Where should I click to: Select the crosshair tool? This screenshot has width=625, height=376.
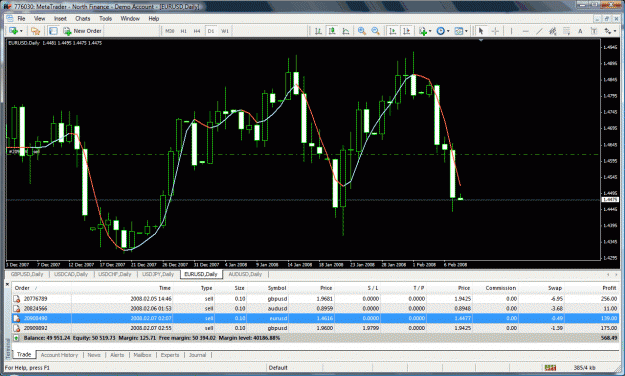[495, 31]
